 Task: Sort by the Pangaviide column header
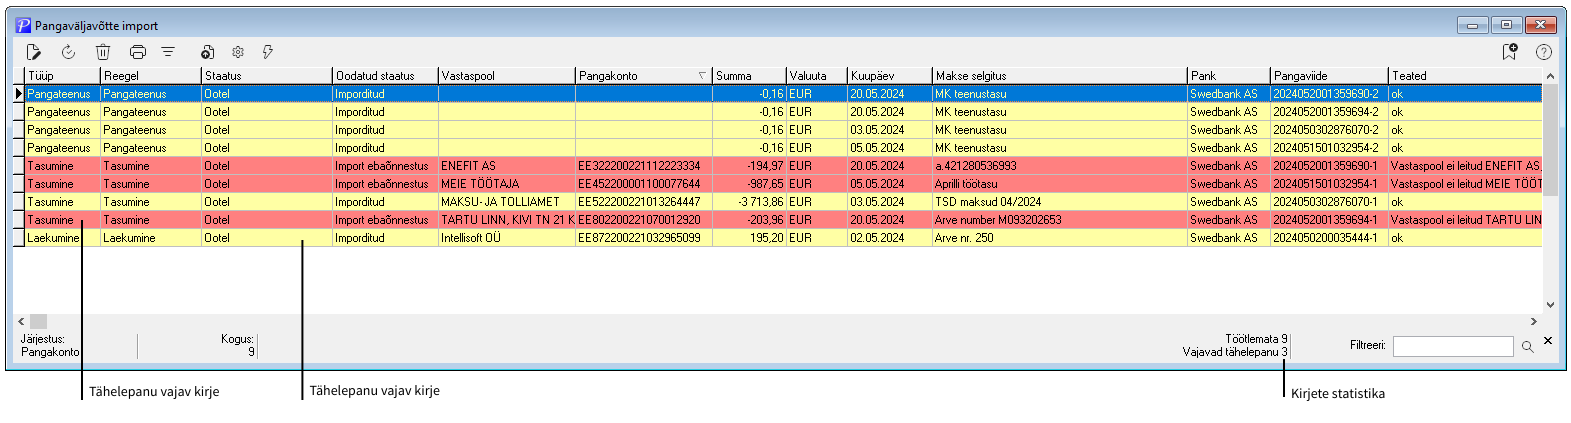coord(1329,75)
